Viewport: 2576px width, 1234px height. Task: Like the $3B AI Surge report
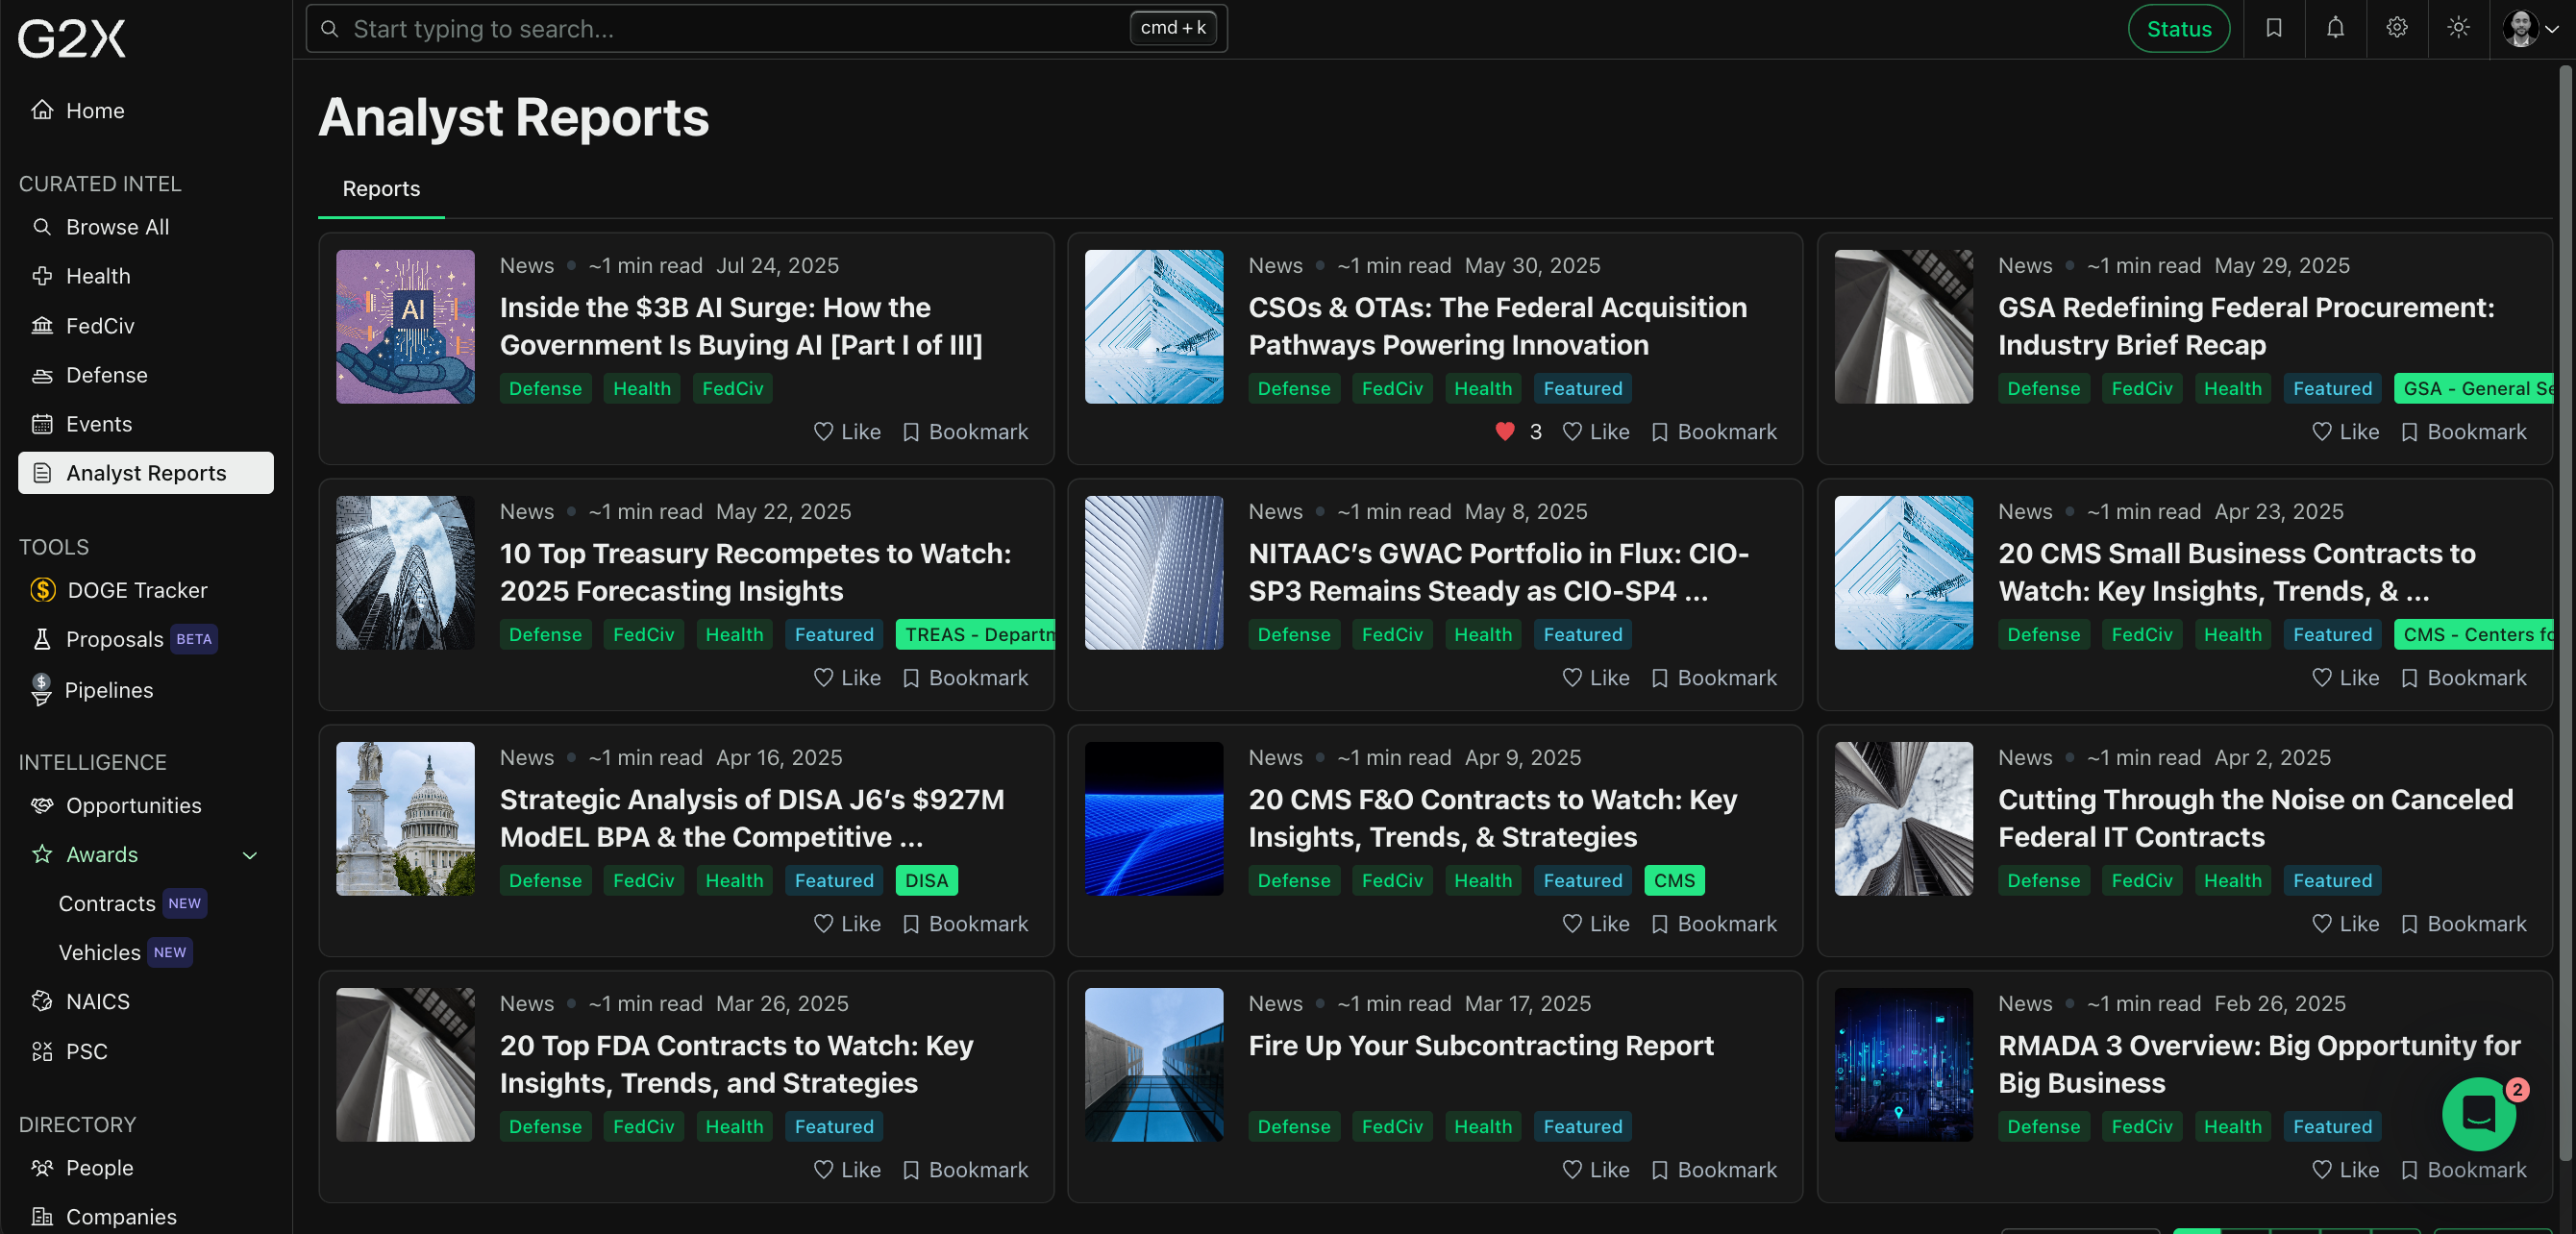[x=847, y=432]
